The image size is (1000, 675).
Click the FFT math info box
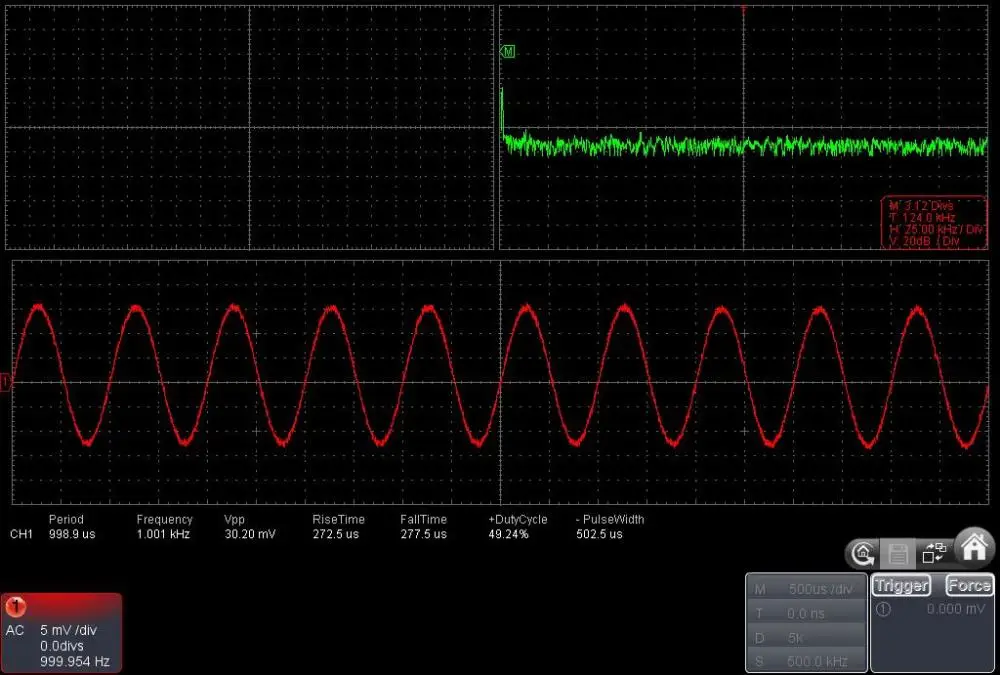coord(934,223)
